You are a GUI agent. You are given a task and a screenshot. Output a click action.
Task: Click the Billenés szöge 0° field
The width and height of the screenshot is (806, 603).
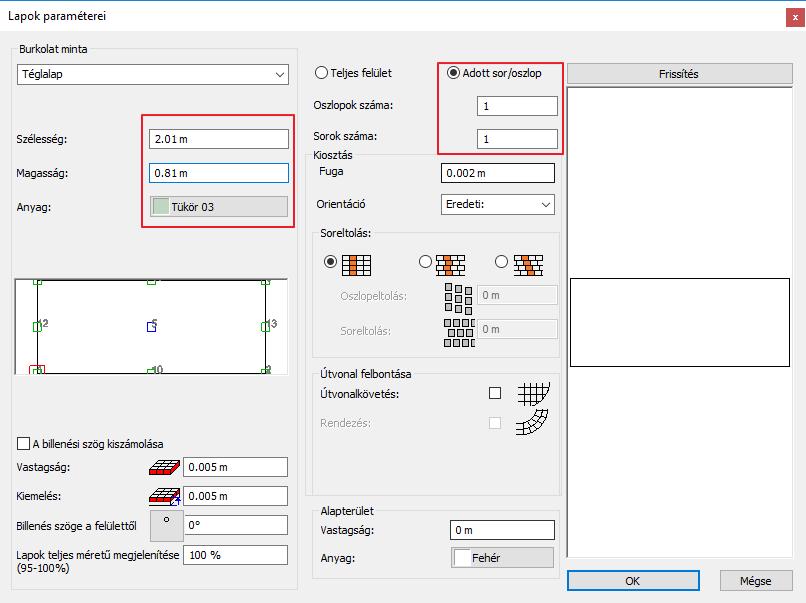(235, 525)
